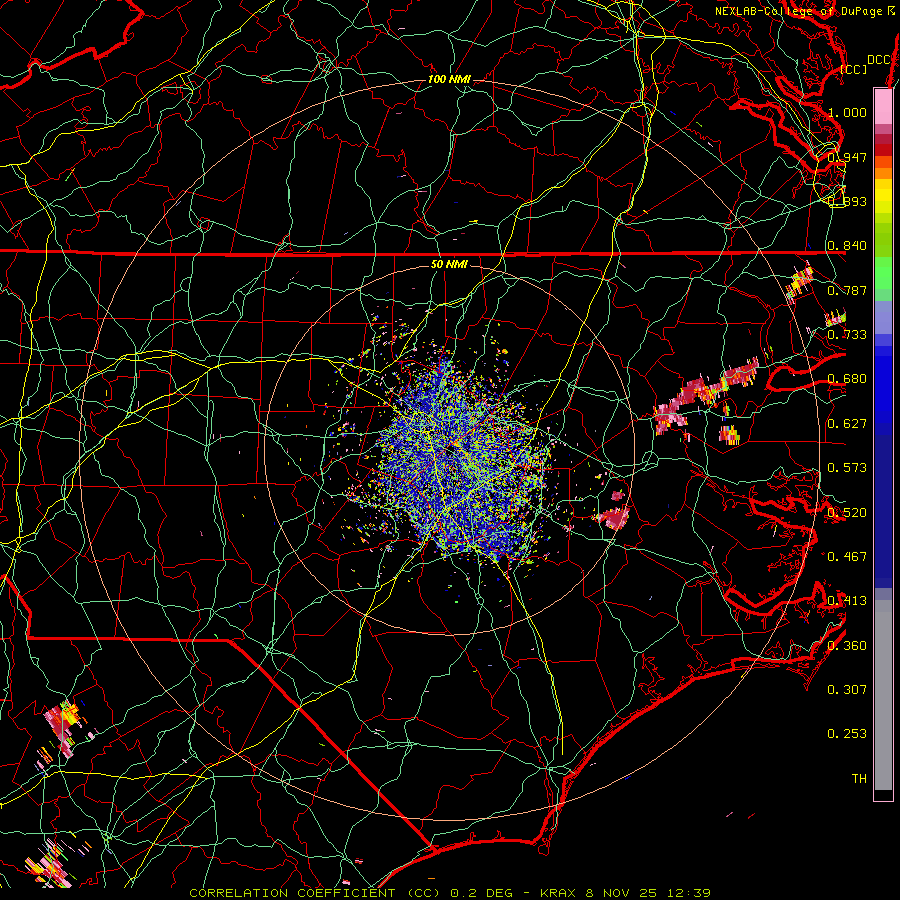Viewport: 900px width, 900px height.
Task: Select the 0.627 scale value
Action: click(847, 424)
